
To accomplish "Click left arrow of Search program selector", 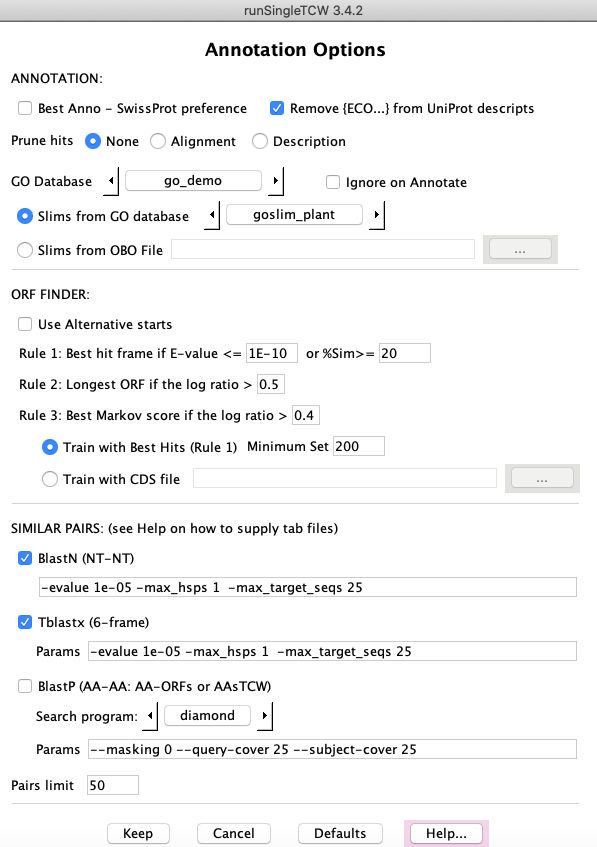I will pyautogui.click(x=150, y=716).
